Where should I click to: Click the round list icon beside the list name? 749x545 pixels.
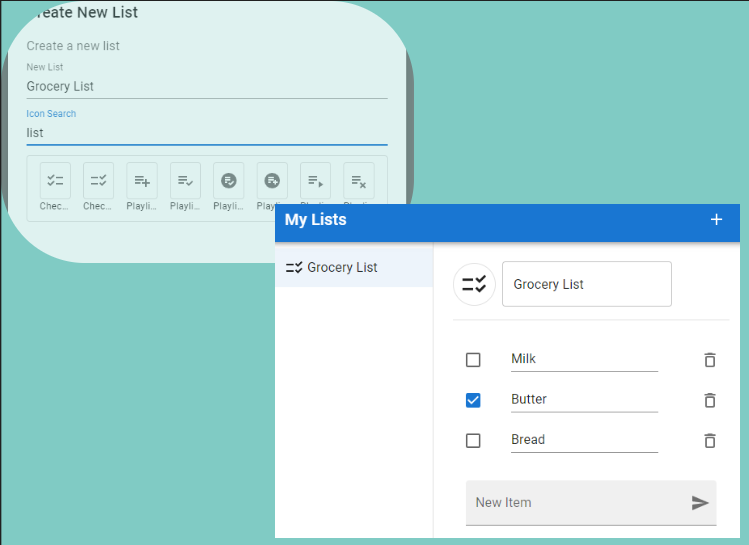(474, 284)
